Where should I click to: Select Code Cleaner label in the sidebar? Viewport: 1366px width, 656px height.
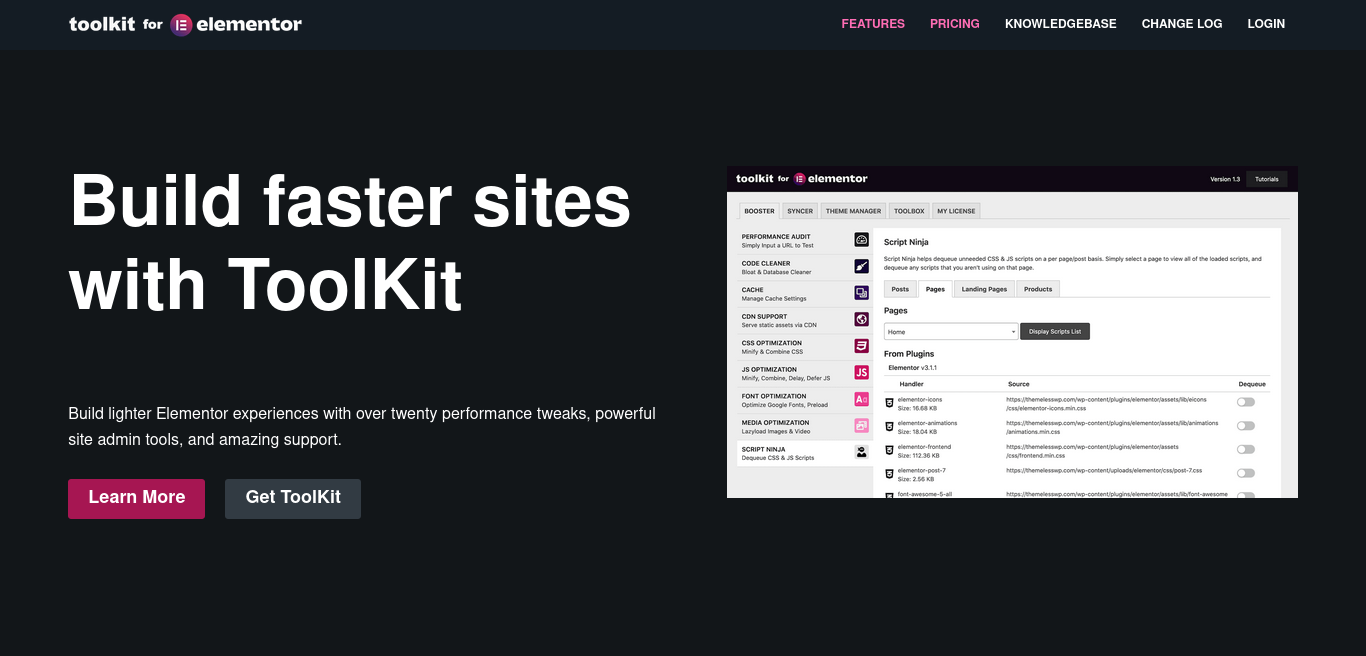click(766, 264)
